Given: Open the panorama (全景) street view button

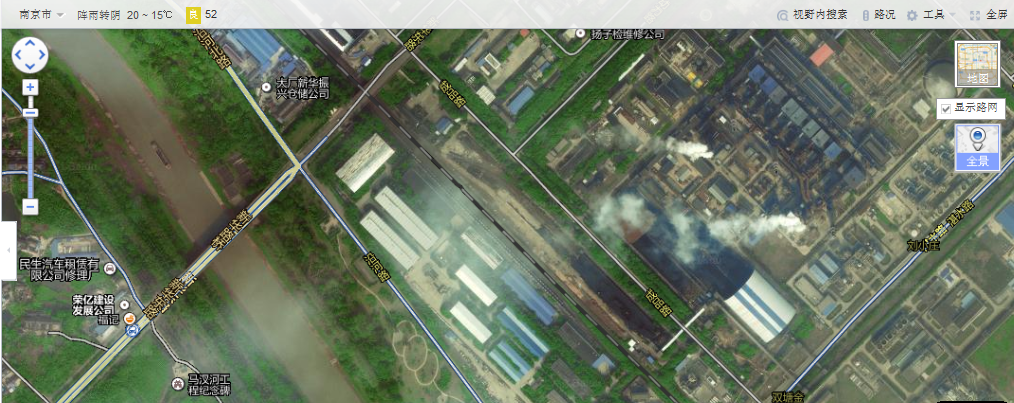Looking at the screenshot, I should point(976,147).
